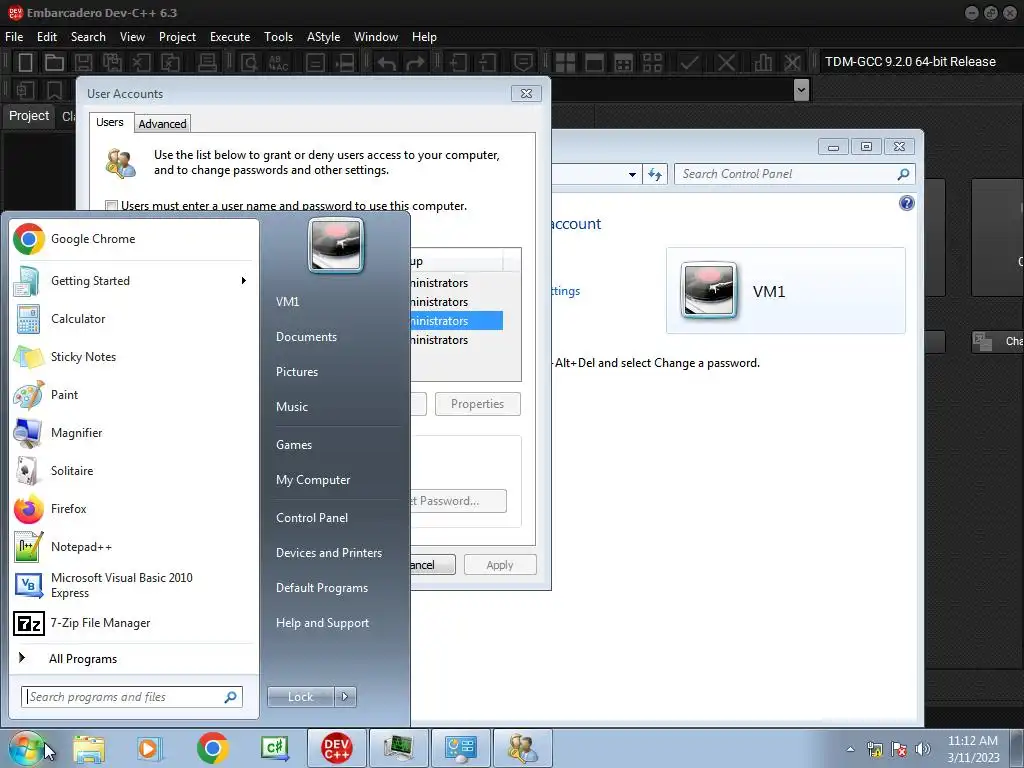Click the Rebuild All icon

click(652, 63)
